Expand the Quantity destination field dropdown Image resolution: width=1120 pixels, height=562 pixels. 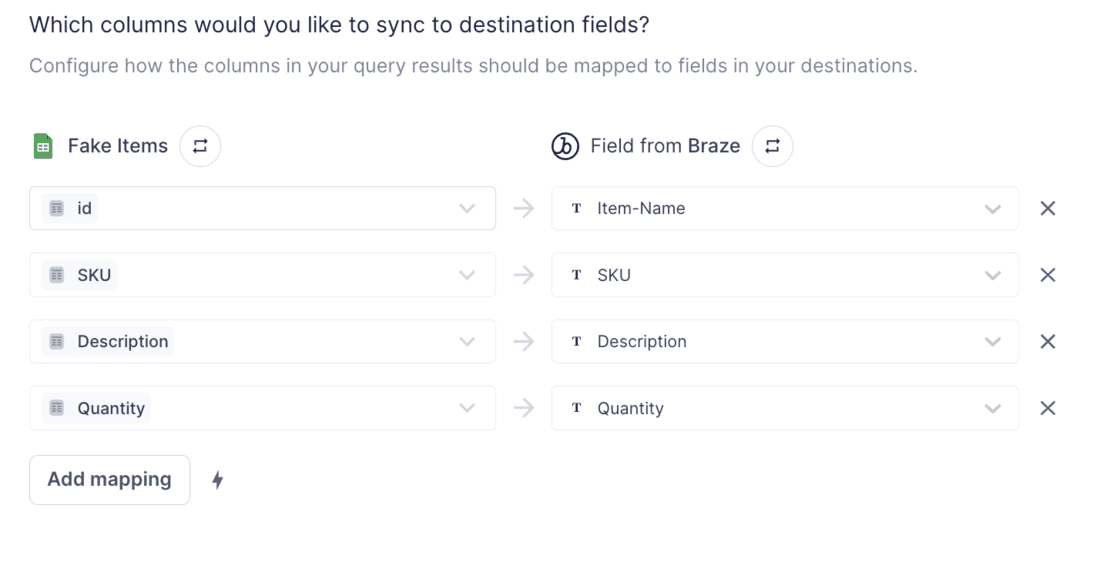(992, 408)
